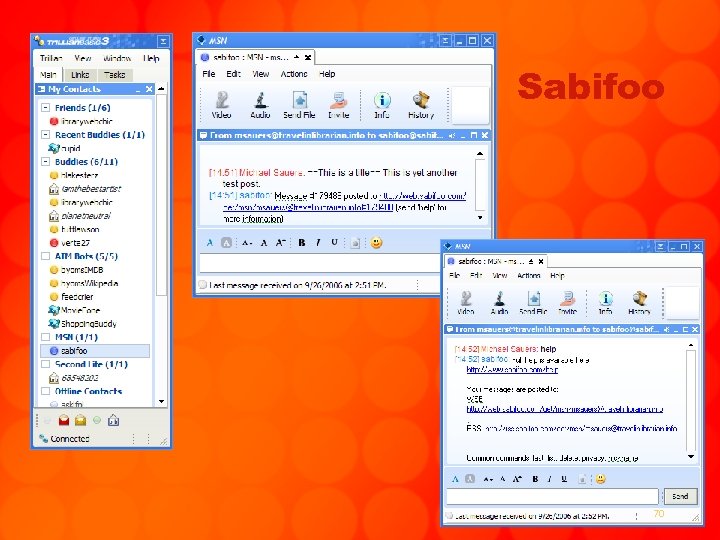This screenshot has height=540, width=720.
Task: Toggle Bold in the front MSN window
Action: tap(535, 479)
